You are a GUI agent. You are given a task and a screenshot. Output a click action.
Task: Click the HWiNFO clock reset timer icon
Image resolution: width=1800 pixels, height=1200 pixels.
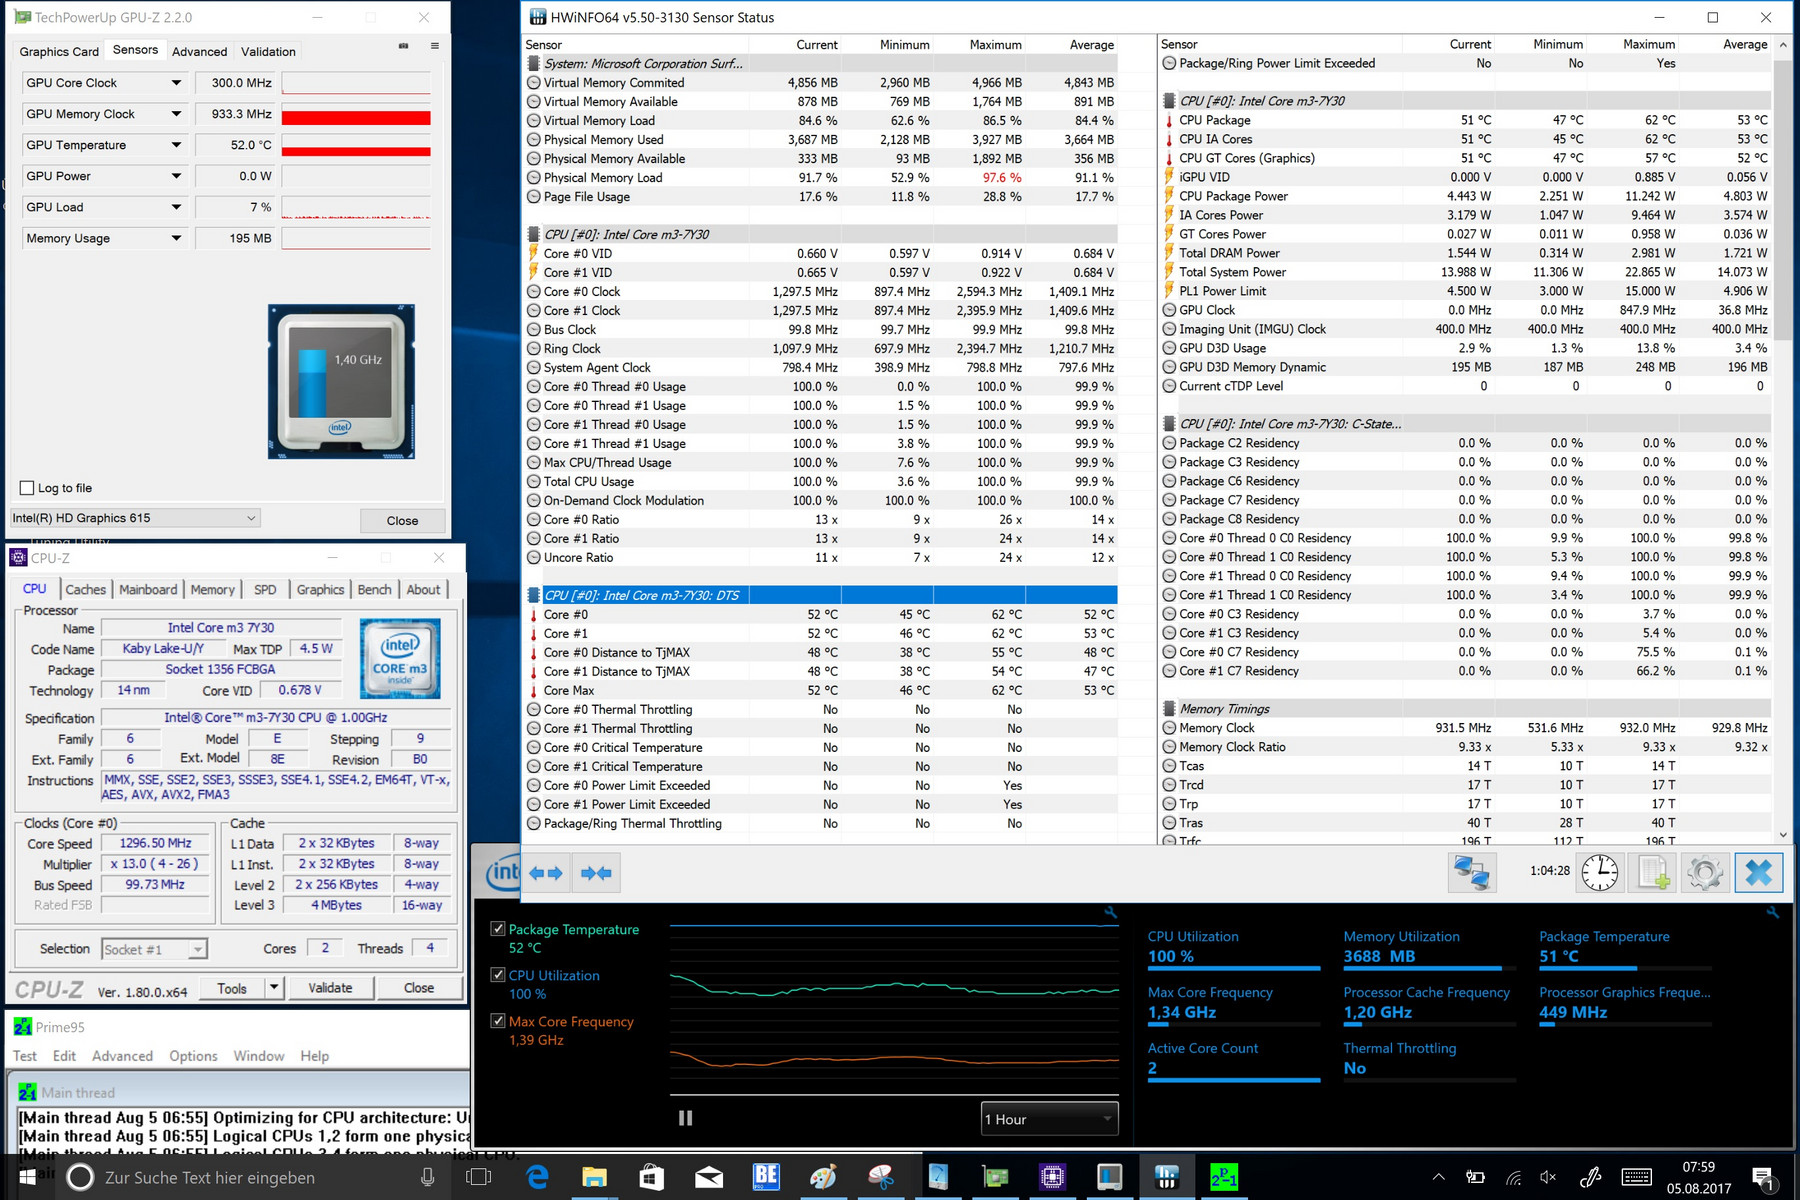tap(1600, 872)
